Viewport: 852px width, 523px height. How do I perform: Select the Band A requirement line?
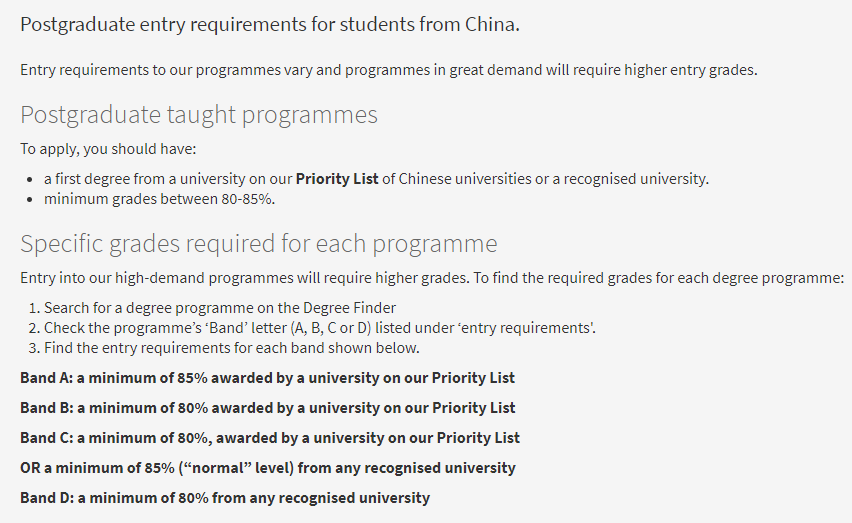[267, 378]
